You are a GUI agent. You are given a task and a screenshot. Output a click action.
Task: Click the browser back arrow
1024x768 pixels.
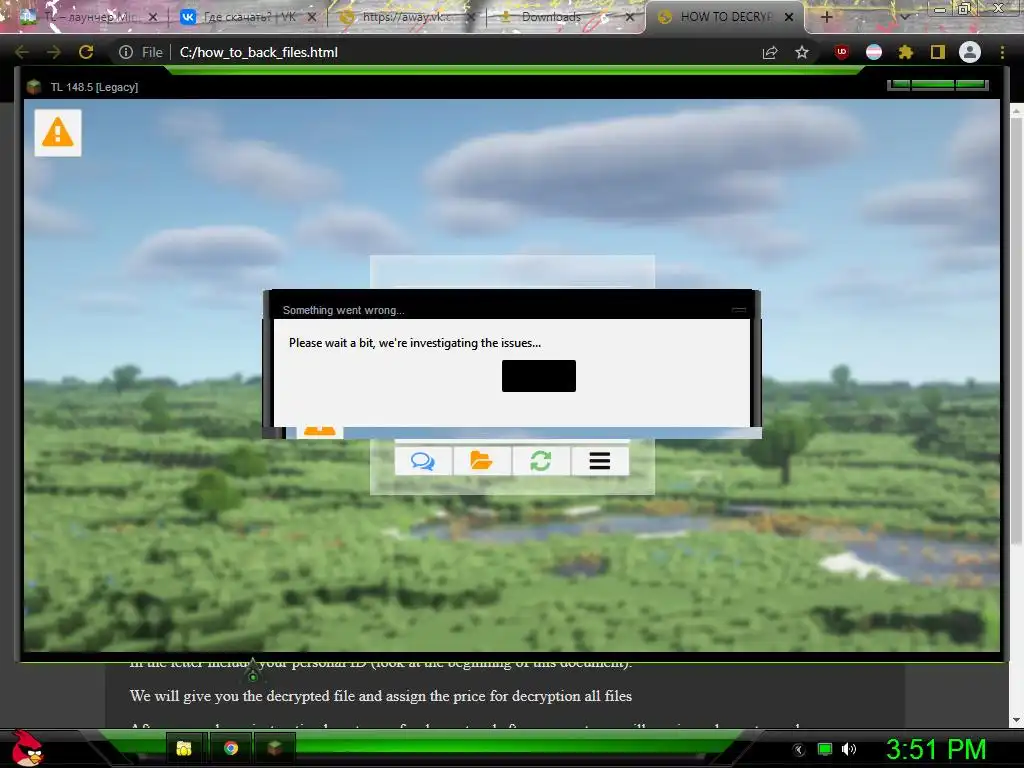click(22, 52)
